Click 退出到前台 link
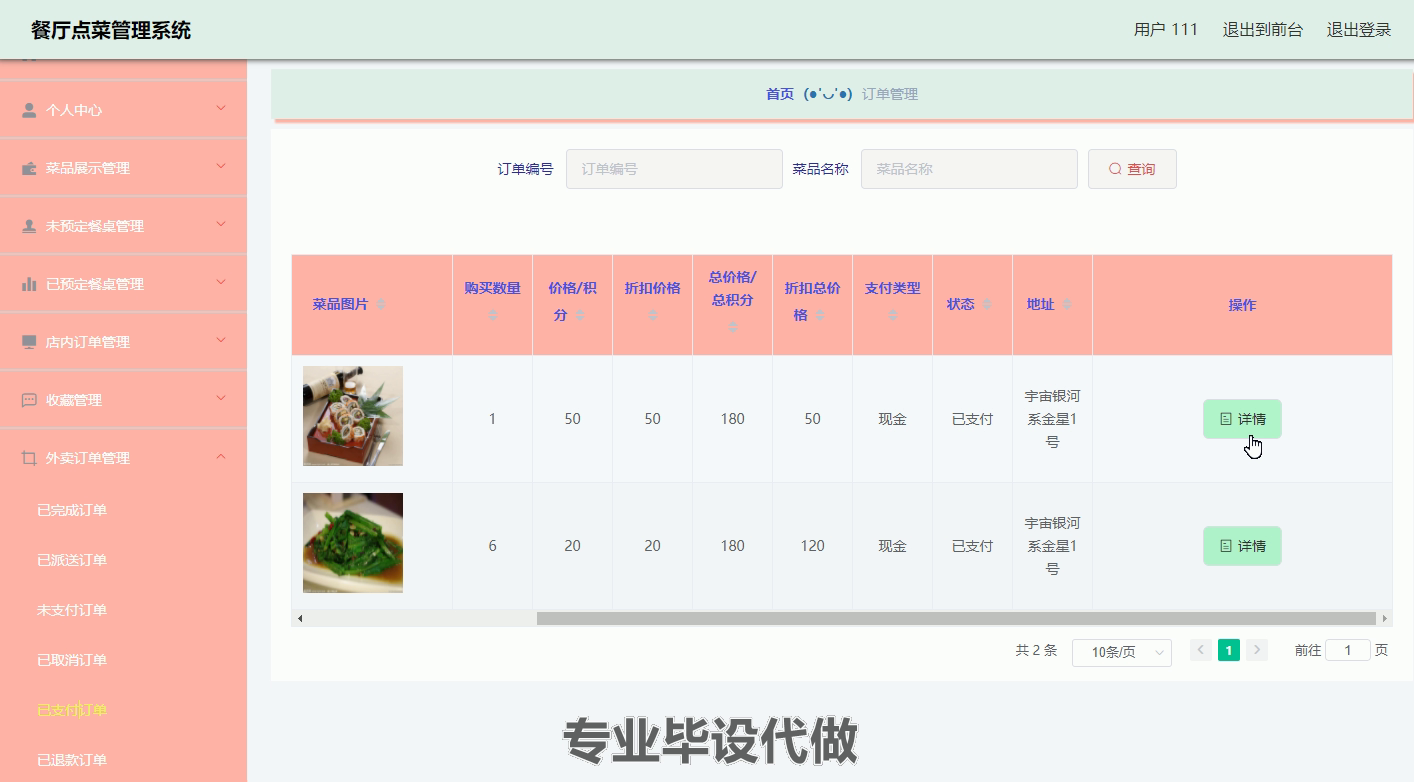This screenshot has width=1414, height=782. (x=1263, y=30)
